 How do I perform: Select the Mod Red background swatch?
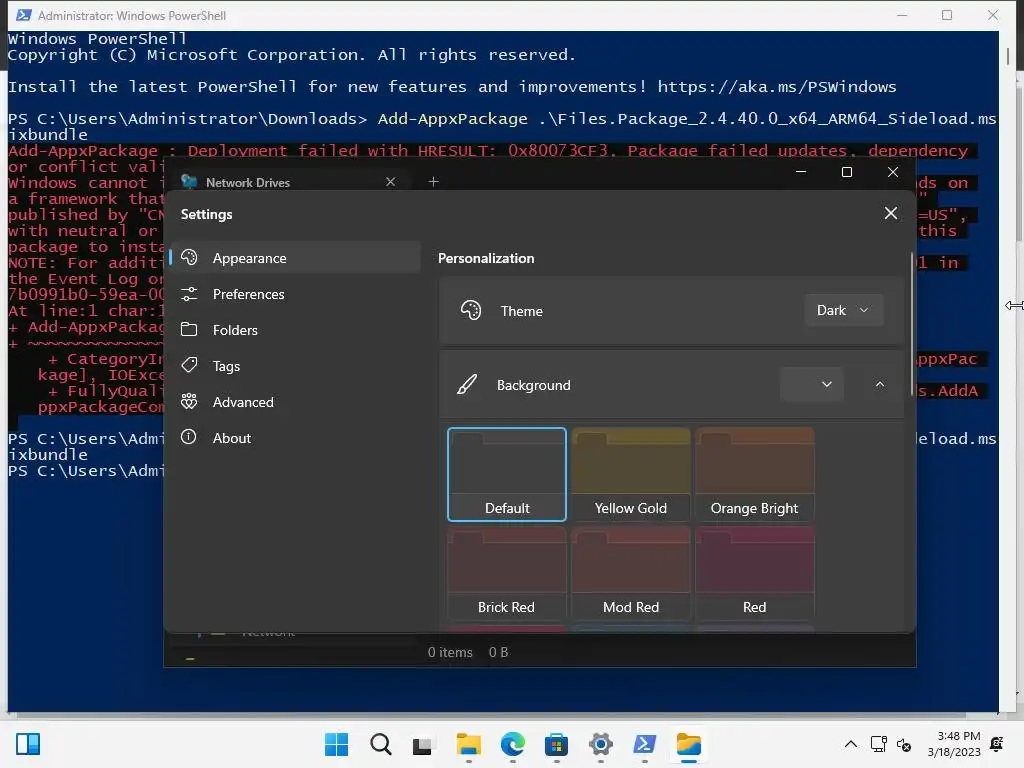[x=631, y=573]
